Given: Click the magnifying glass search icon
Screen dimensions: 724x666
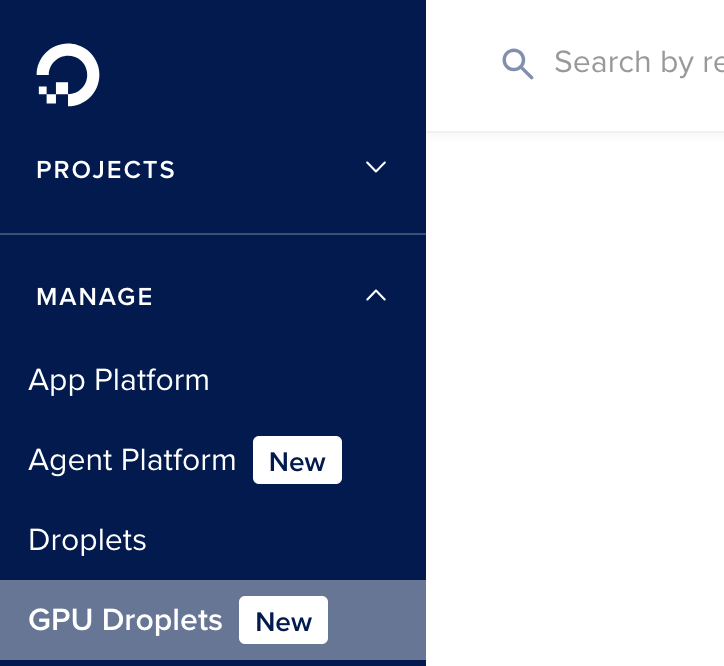Looking at the screenshot, I should click(x=518, y=64).
